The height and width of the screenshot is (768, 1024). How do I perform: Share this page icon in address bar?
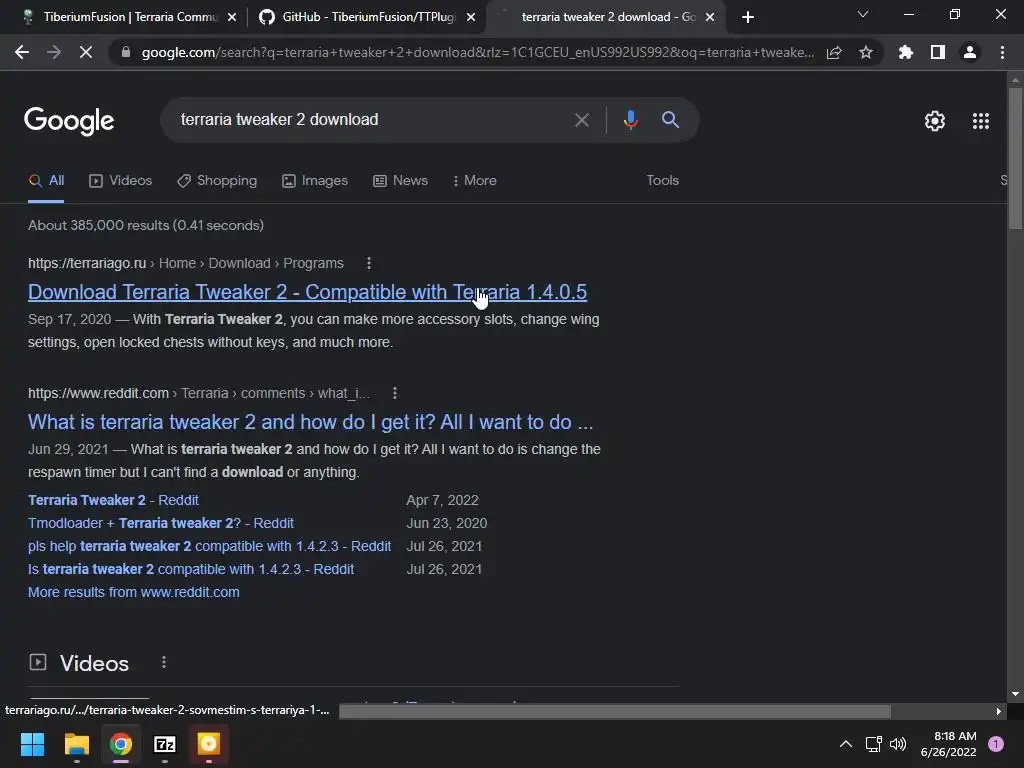coord(834,52)
